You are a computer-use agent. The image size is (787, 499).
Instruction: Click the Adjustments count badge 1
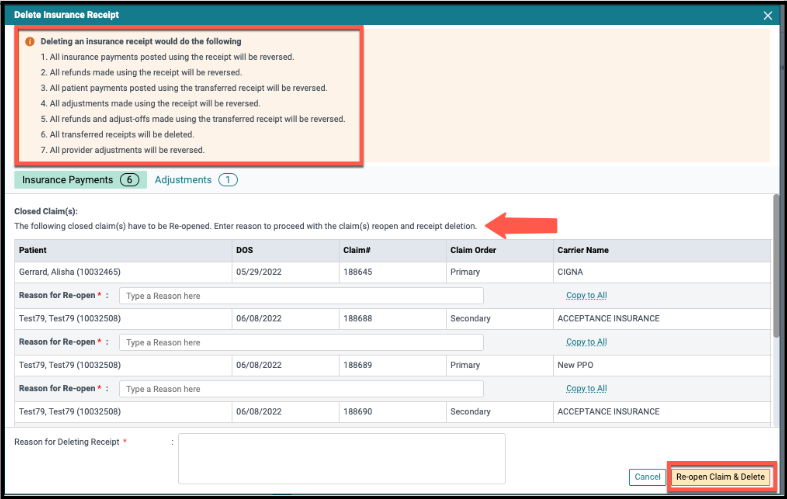(228, 180)
